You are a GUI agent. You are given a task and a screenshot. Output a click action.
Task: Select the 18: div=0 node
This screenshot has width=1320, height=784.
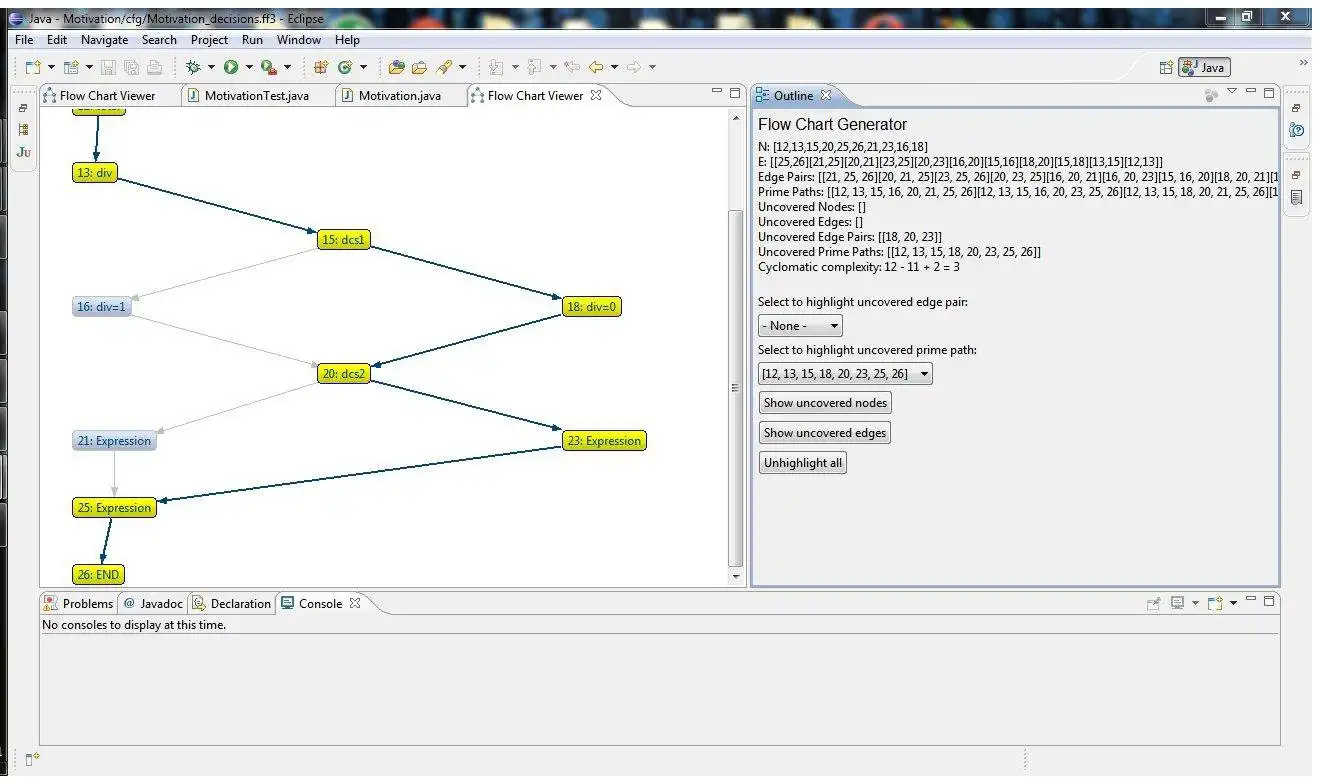592,307
